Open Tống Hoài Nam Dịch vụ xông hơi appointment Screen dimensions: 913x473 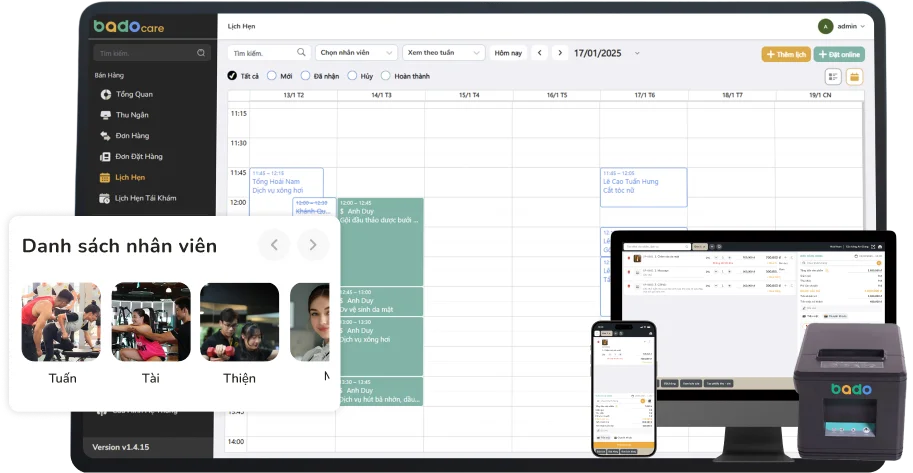pyautogui.click(x=286, y=182)
